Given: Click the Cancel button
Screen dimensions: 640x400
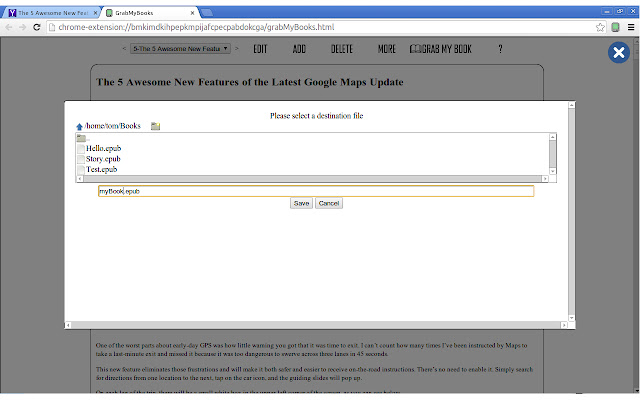Looking at the screenshot, I should point(329,203).
